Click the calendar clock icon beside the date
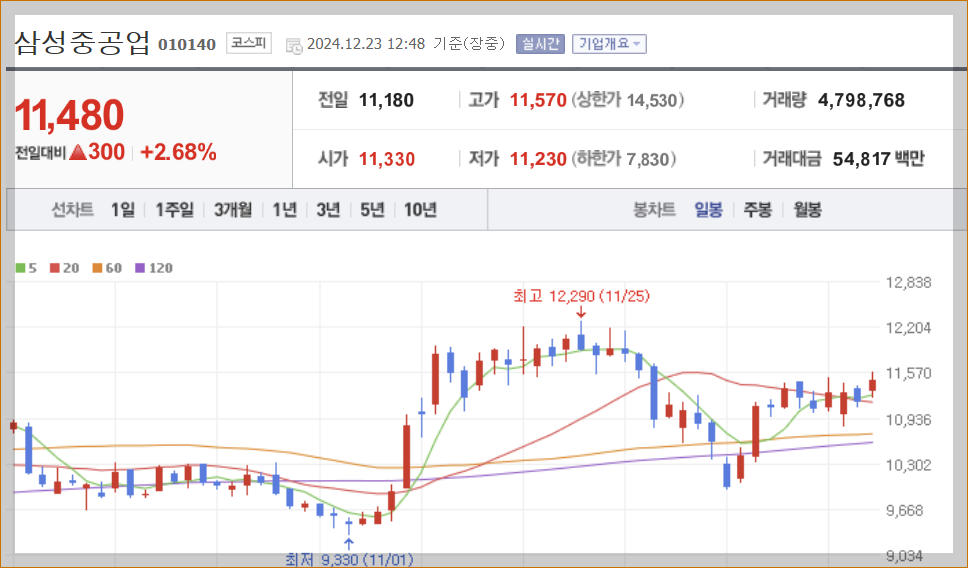The width and height of the screenshot is (968, 568). 294,46
